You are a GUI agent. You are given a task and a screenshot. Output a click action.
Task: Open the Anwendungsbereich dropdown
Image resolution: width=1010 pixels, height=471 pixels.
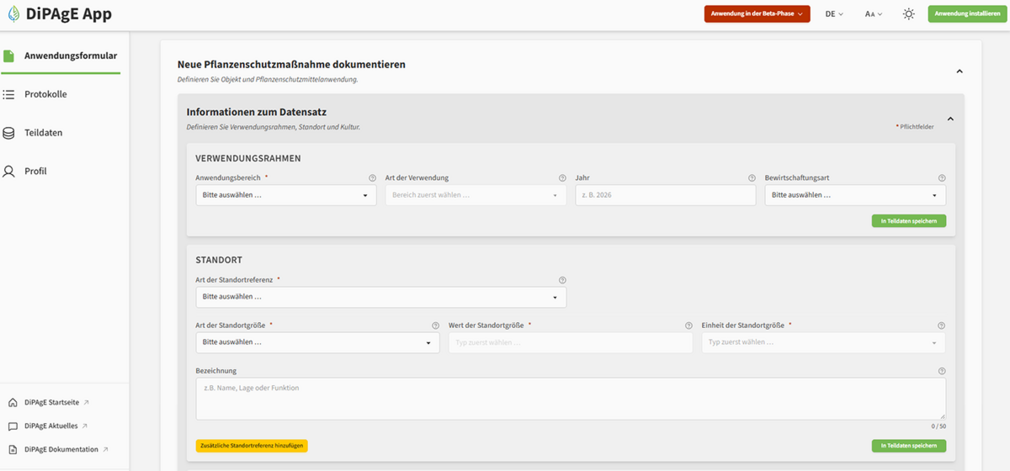point(286,195)
